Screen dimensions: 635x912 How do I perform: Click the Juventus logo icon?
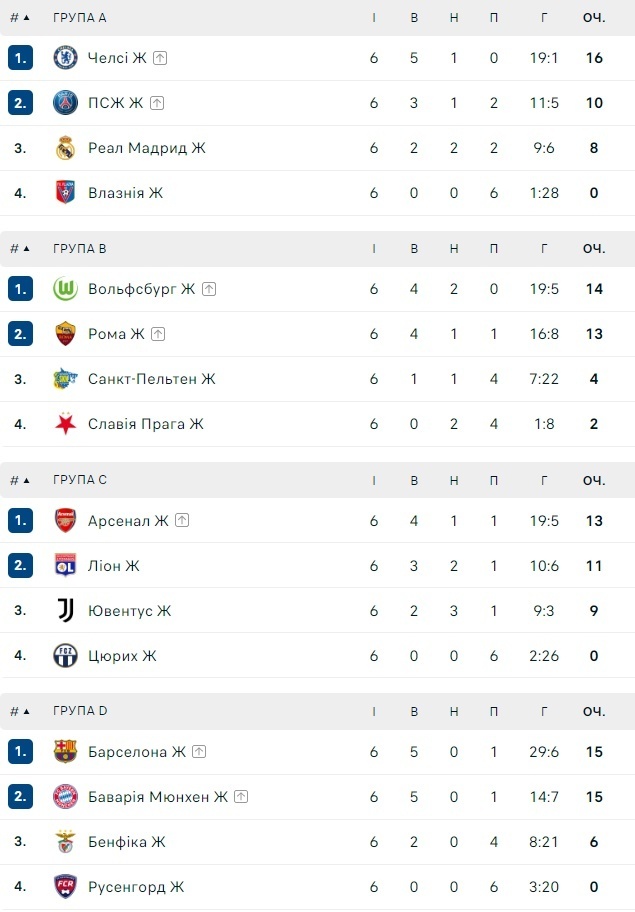65,610
